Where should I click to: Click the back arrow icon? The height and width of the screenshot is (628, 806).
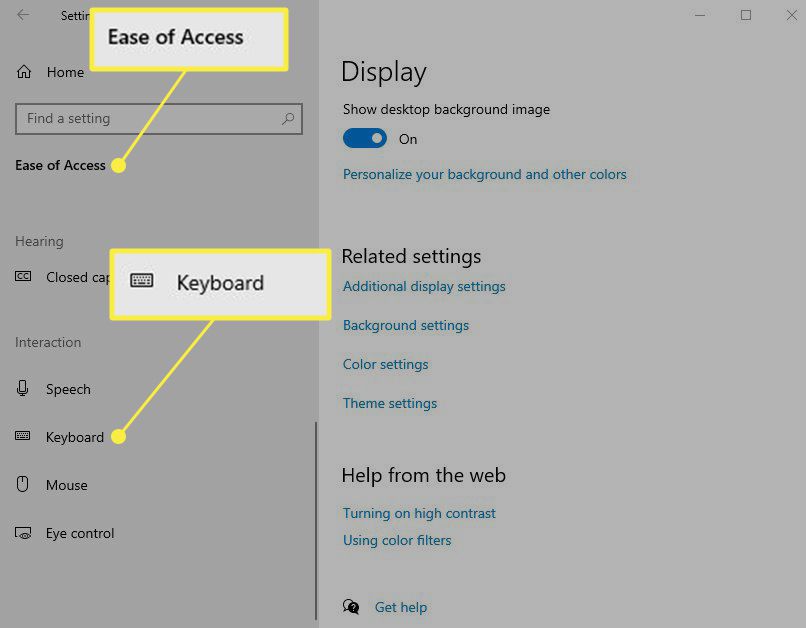[23, 15]
